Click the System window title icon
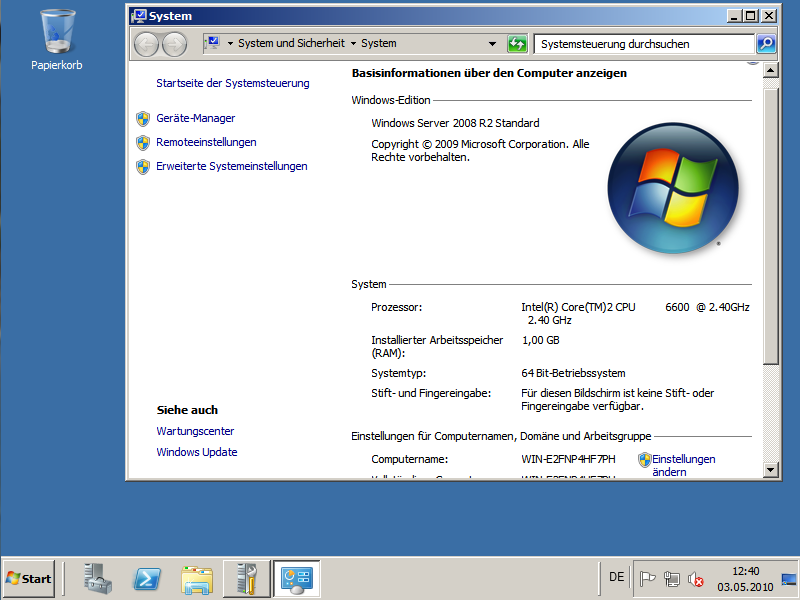 click(139, 16)
